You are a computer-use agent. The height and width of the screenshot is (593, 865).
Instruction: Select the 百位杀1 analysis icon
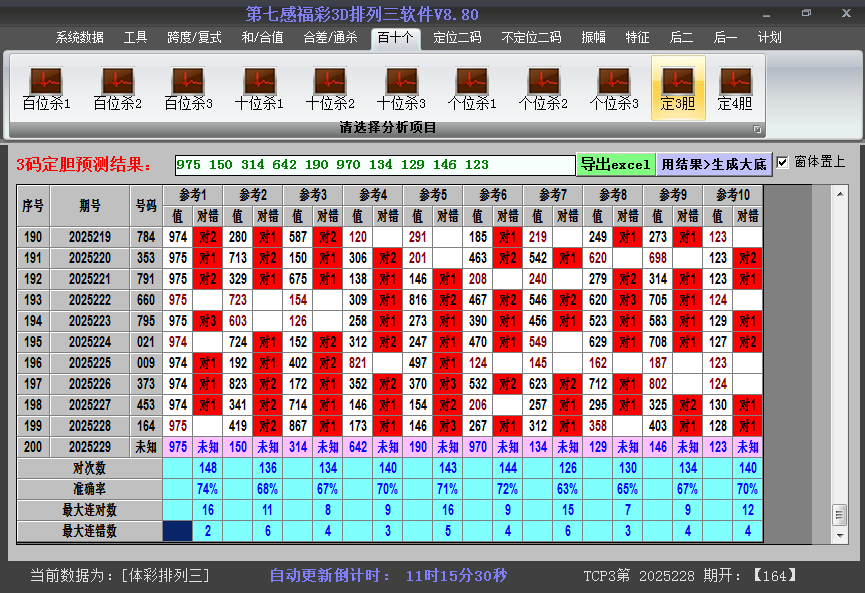tap(46, 88)
